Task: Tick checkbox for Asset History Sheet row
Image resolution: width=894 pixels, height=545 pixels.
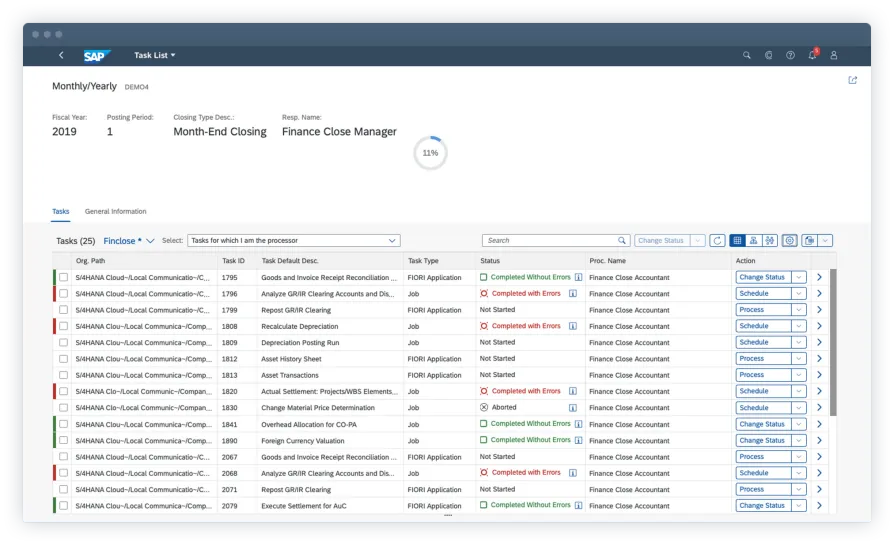Action: (x=64, y=359)
